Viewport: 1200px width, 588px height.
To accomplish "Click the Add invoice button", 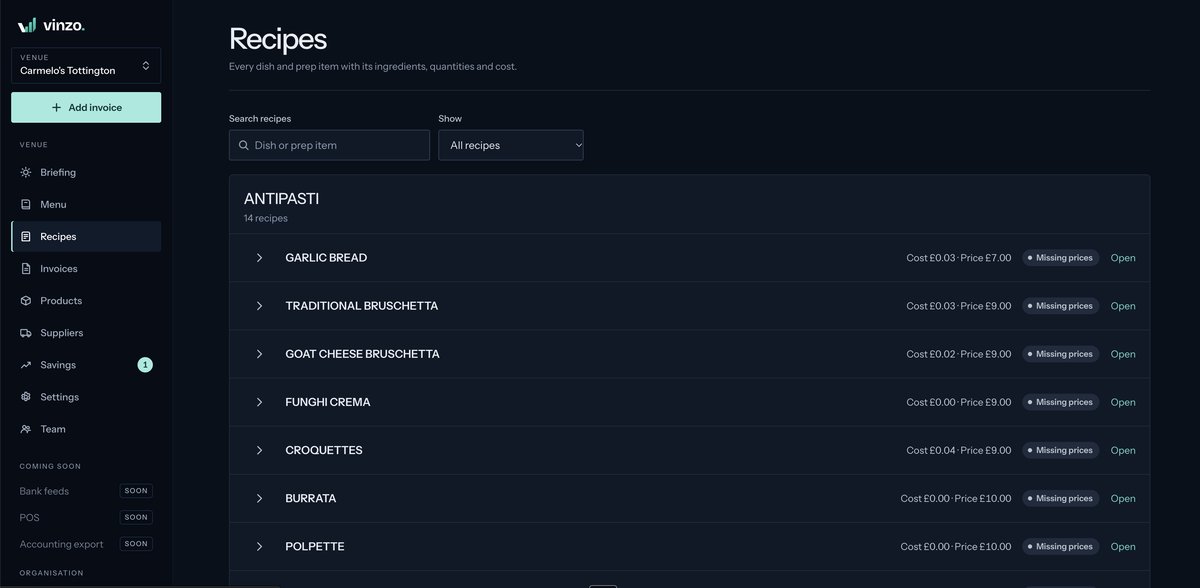I will pos(86,107).
